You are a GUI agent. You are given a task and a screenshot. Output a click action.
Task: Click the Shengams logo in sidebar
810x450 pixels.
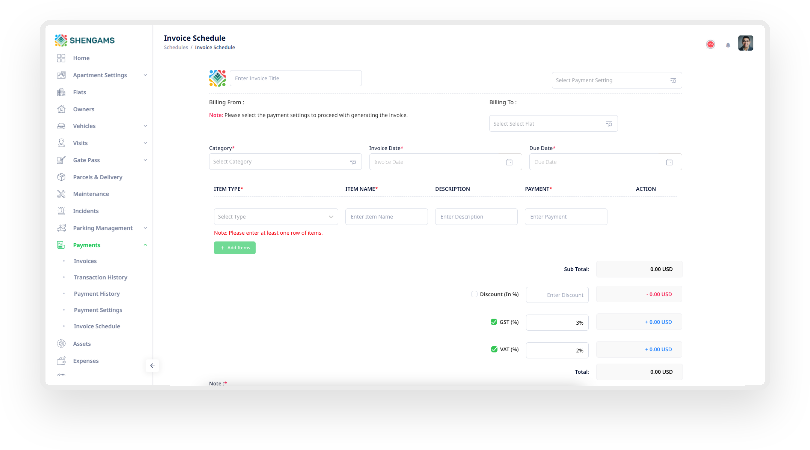tap(85, 40)
